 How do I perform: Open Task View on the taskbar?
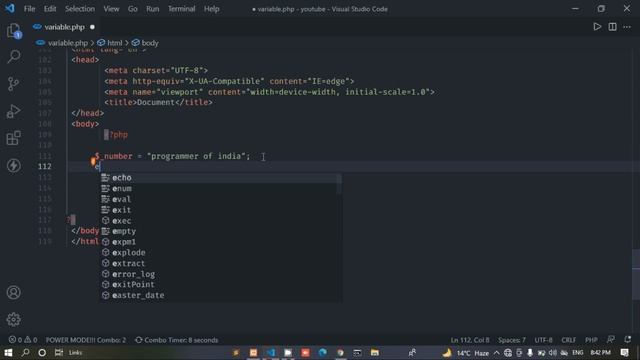(59, 353)
